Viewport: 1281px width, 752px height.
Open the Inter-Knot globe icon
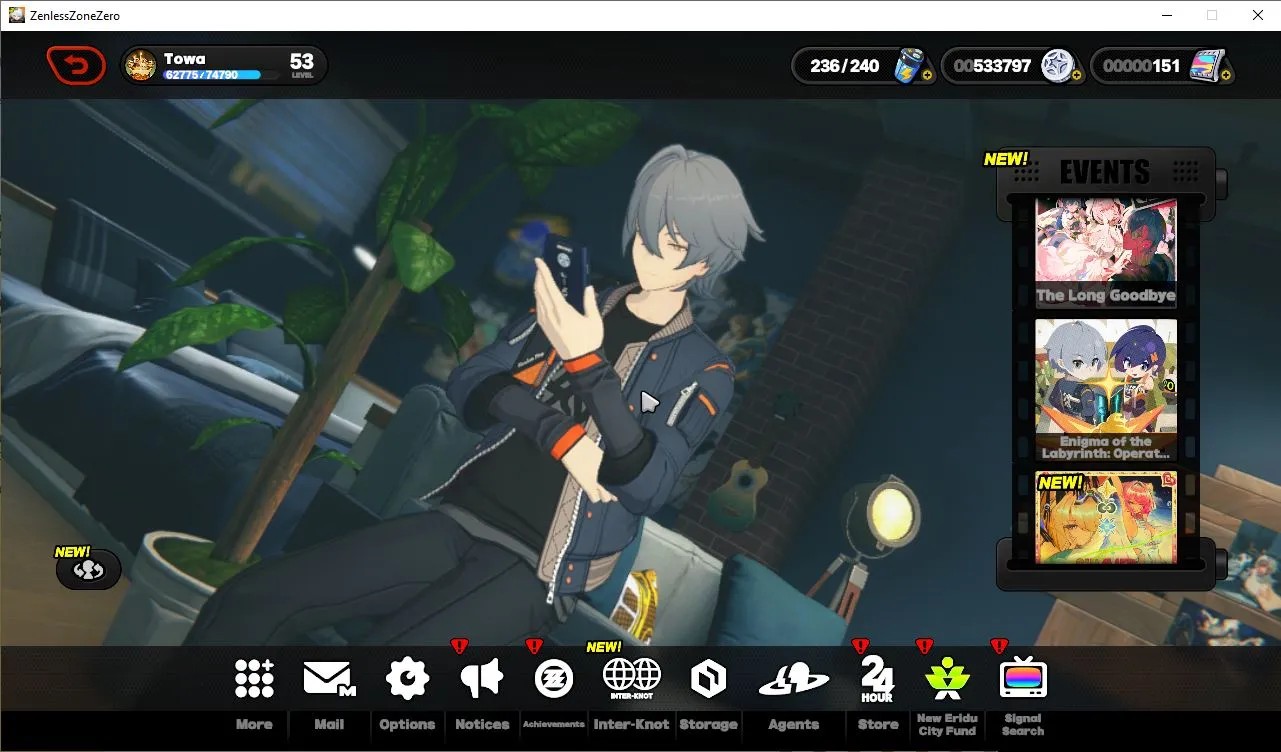coord(631,678)
